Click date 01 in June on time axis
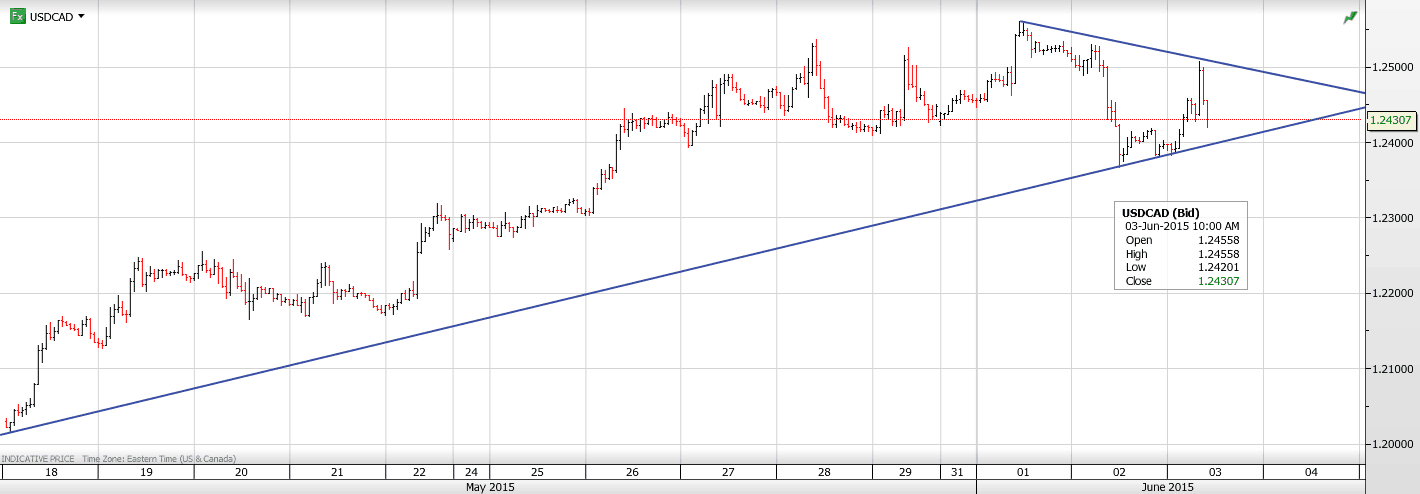Screen dimensions: 1420x494 (x=1023, y=472)
